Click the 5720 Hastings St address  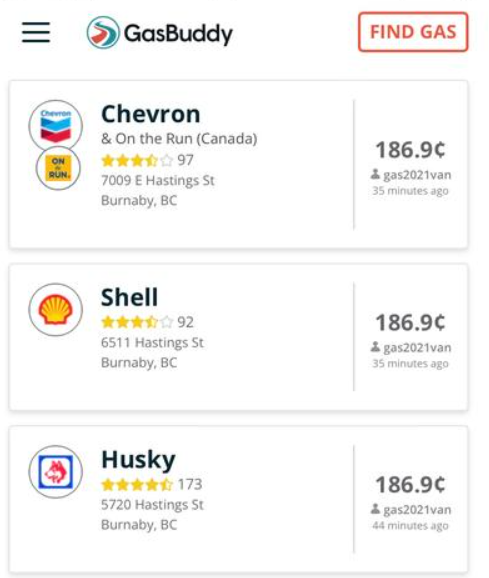[x=152, y=505]
